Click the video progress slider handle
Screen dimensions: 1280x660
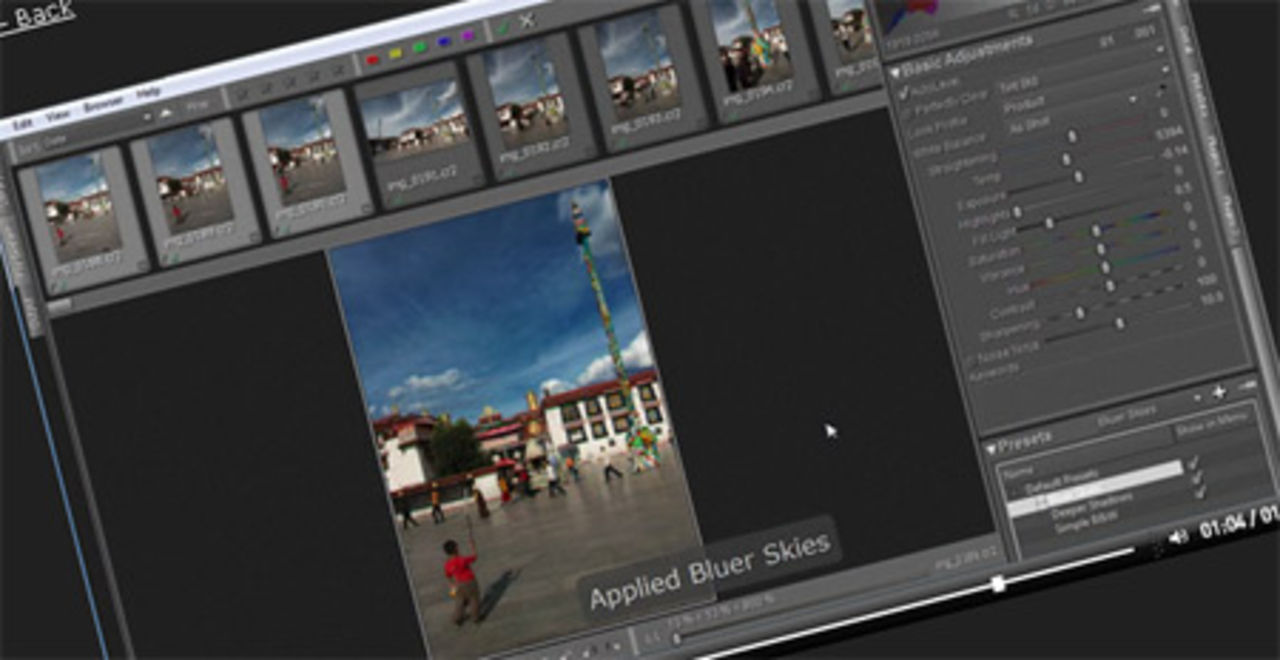997,584
